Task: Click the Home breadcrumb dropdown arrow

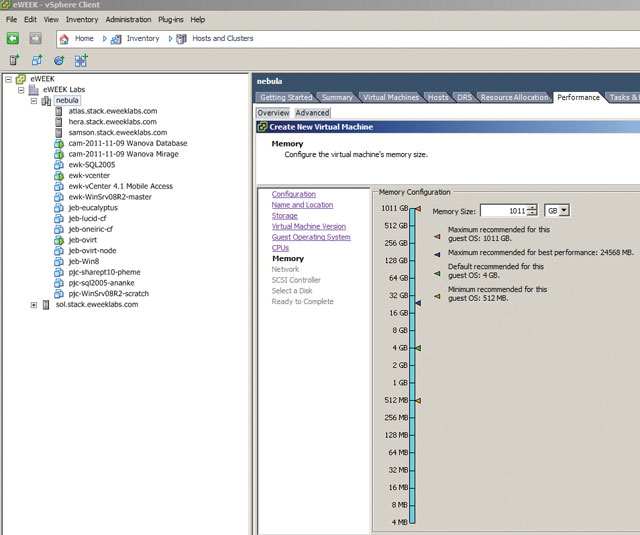Action: point(104,39)
